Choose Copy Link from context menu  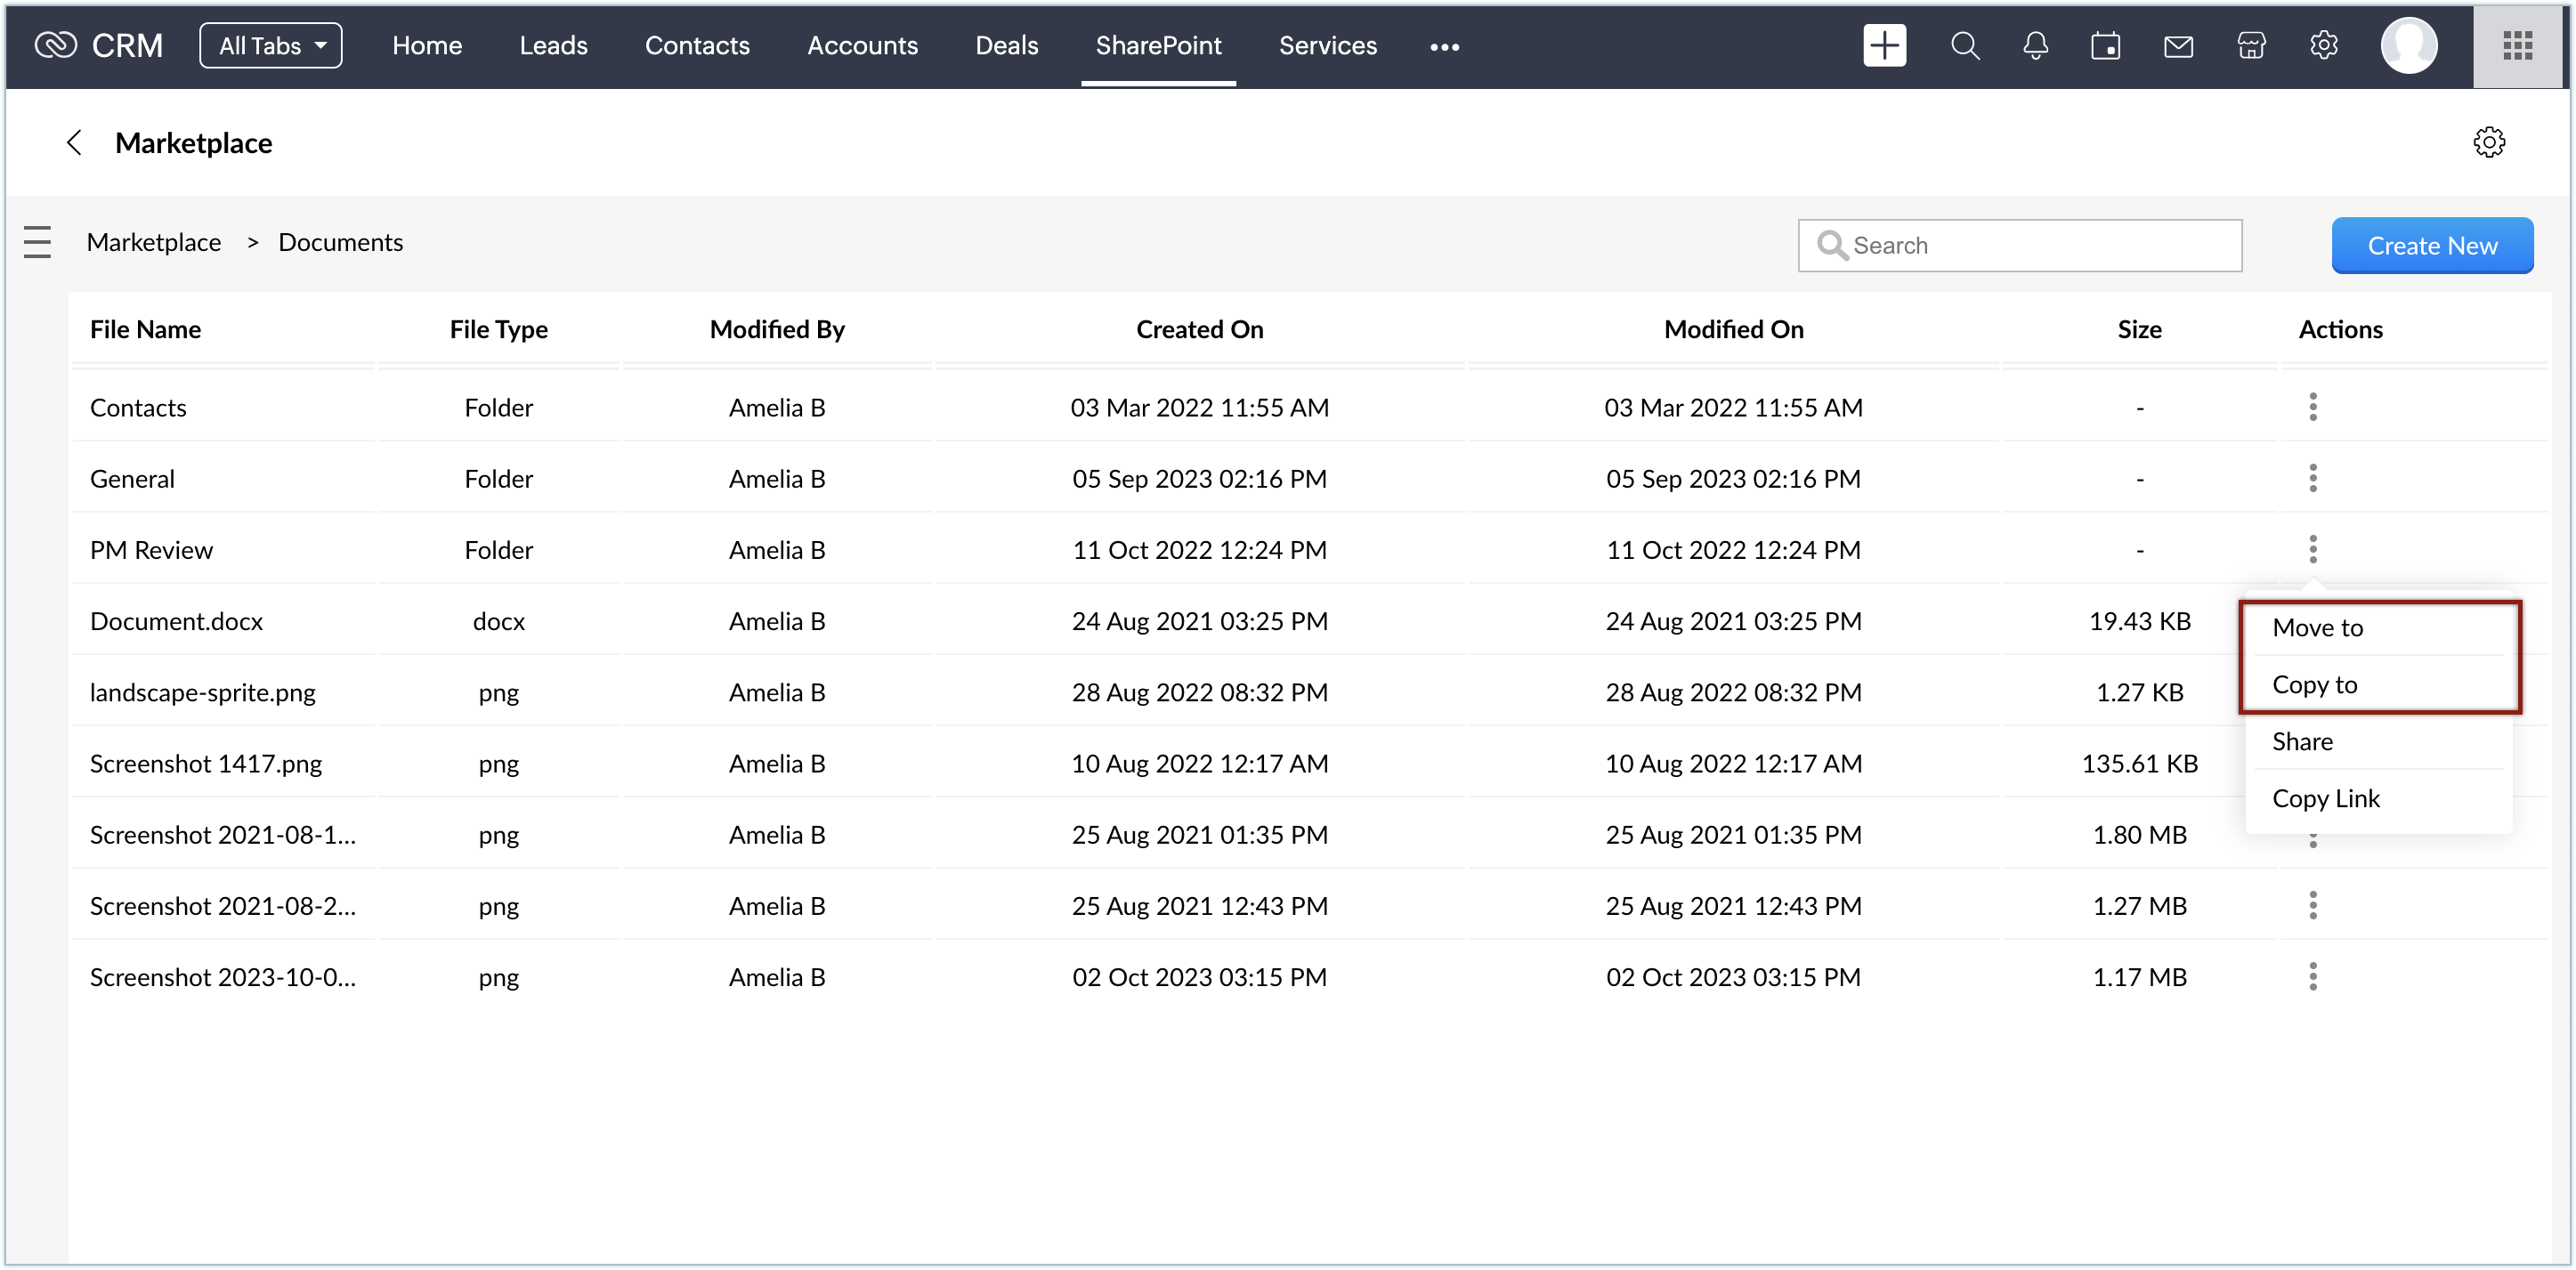2325,798
